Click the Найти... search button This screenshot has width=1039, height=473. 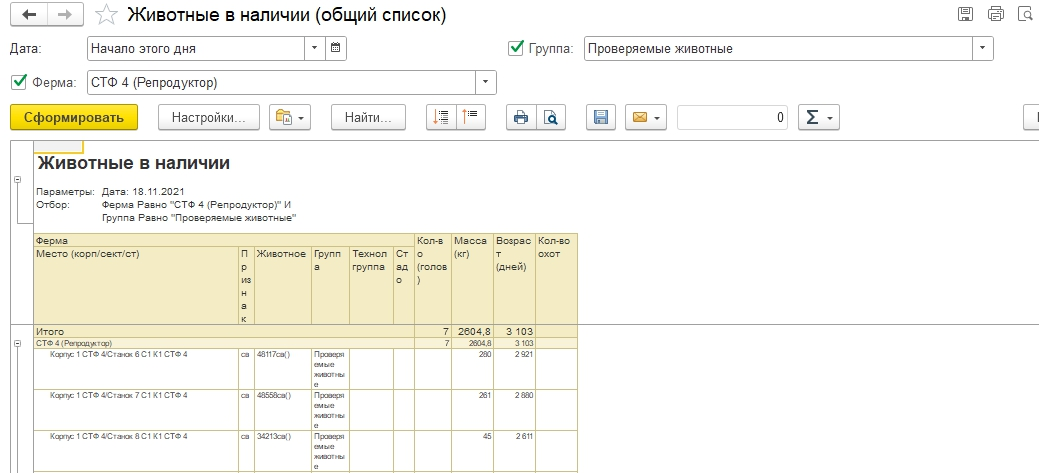point(368,117)
